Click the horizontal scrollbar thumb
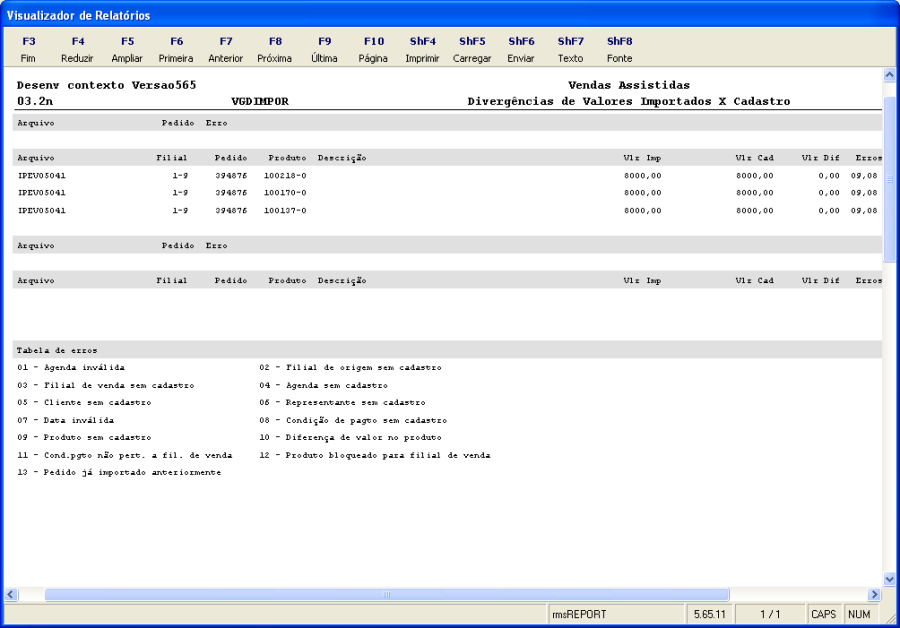 (x=387, y=594)
